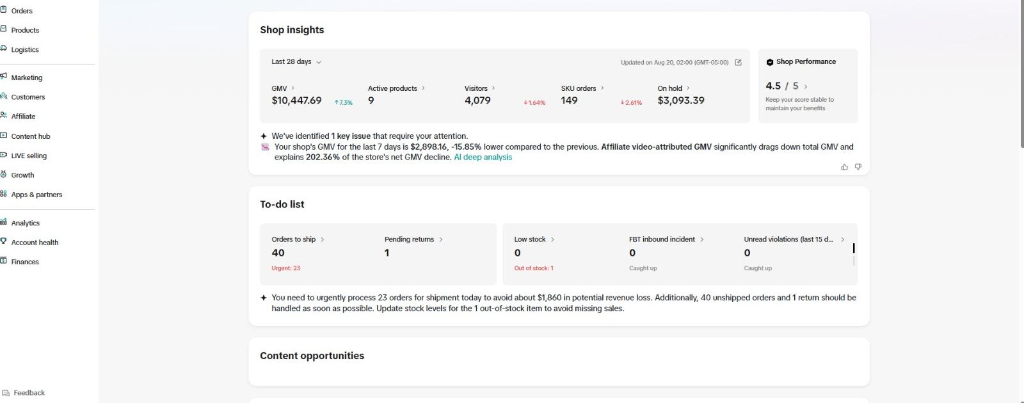Go to Customers section
1024x403 pixels.
28,97
